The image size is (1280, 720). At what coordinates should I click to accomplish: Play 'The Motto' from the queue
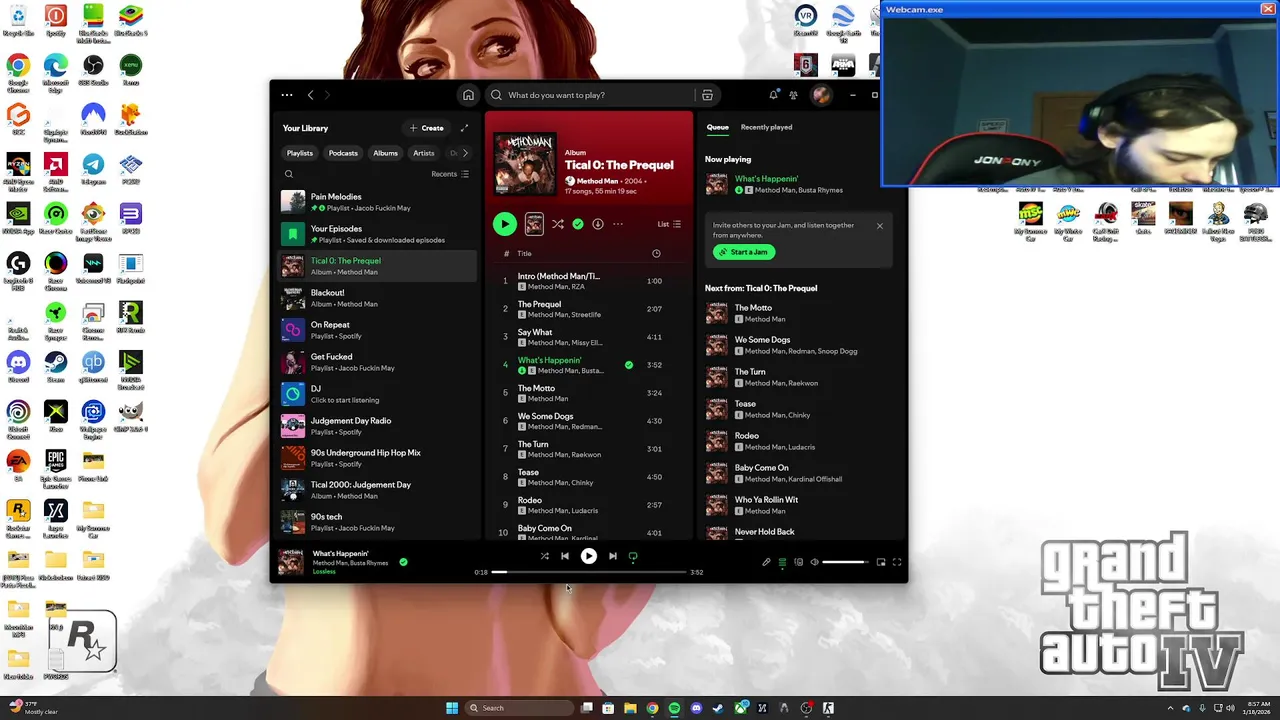coord(798,313)
